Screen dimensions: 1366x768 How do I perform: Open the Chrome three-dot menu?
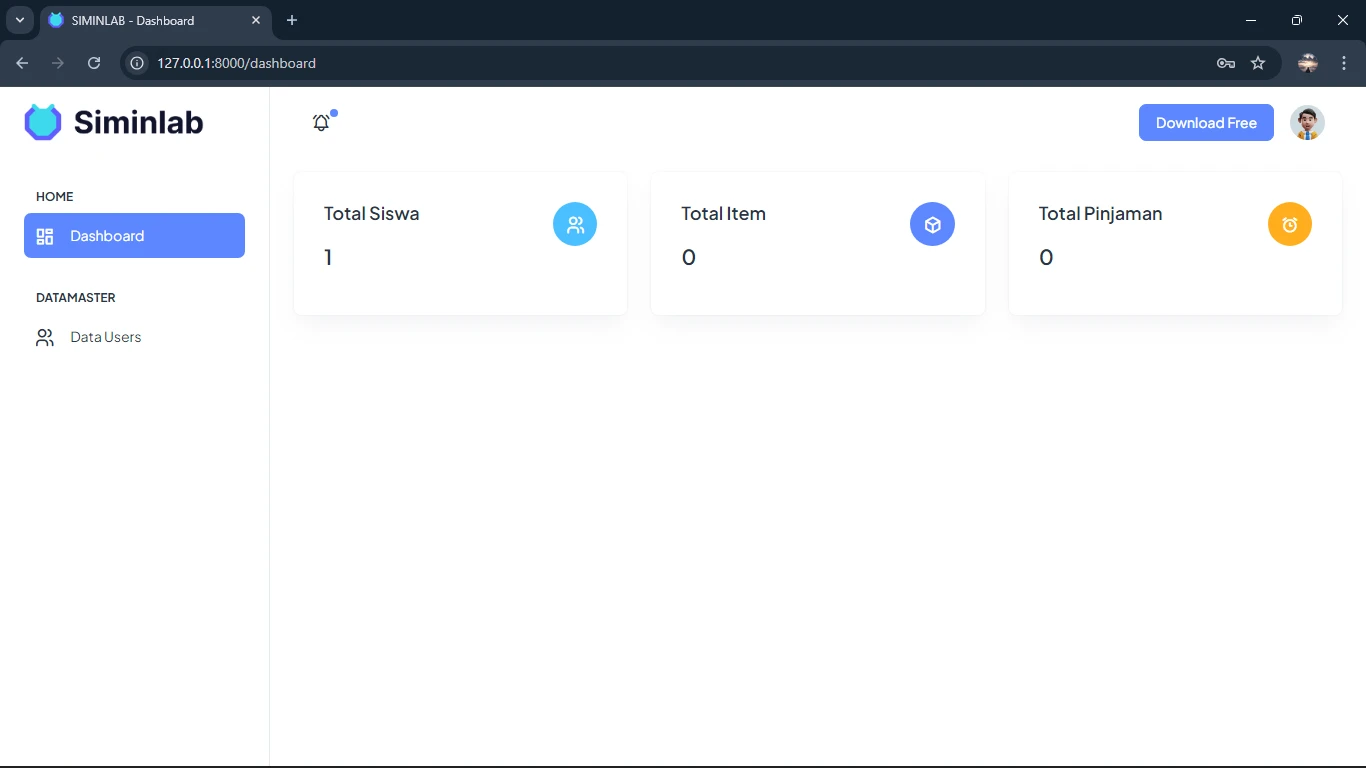point(1344,63)
